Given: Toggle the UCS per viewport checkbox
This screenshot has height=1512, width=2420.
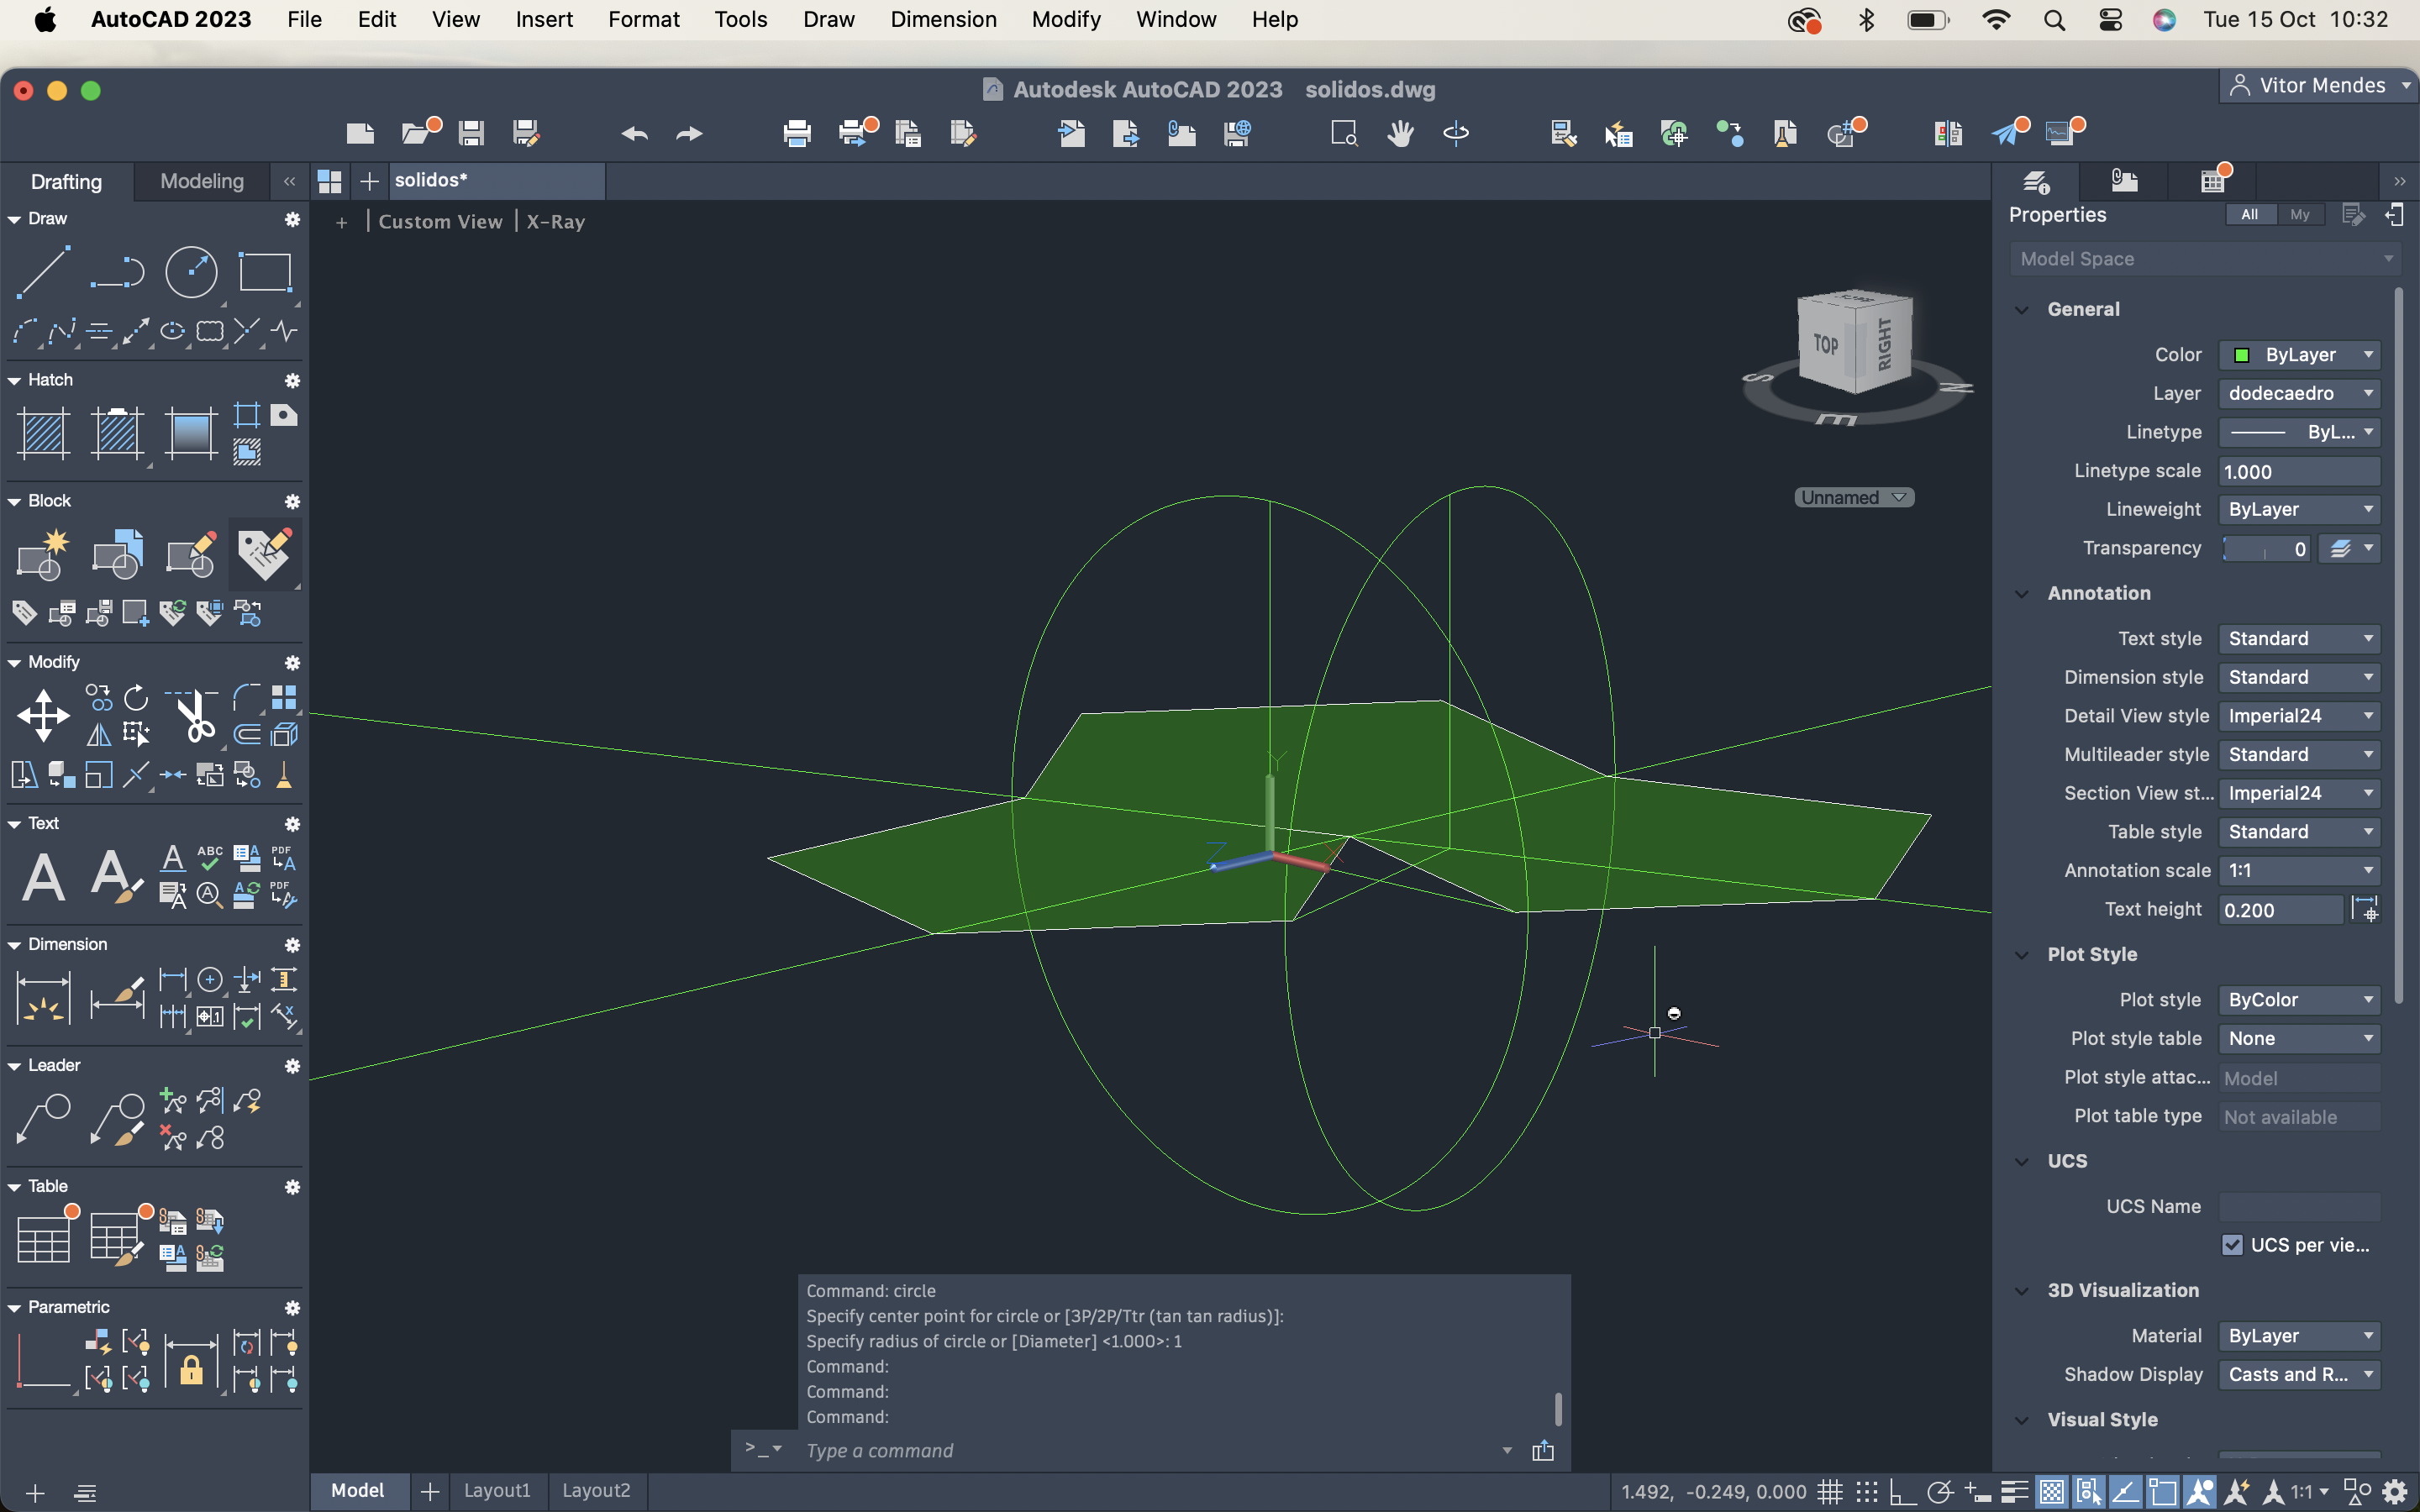Looking at the screenshot, I should (2232, 1245).
